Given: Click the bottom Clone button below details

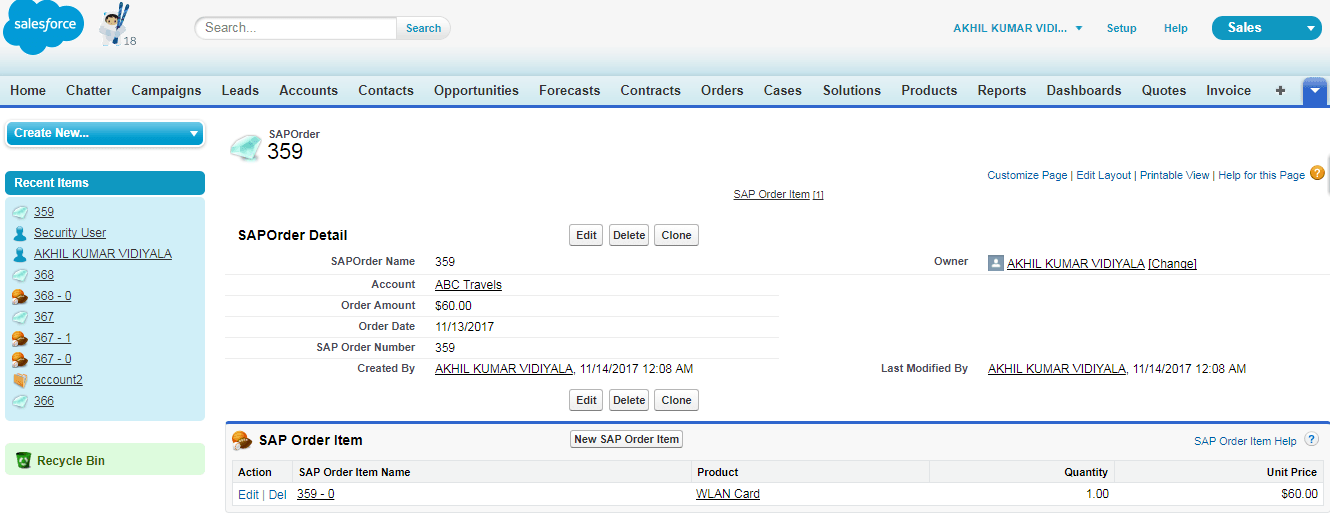Looking at the screenshot, I should (676, 400).
